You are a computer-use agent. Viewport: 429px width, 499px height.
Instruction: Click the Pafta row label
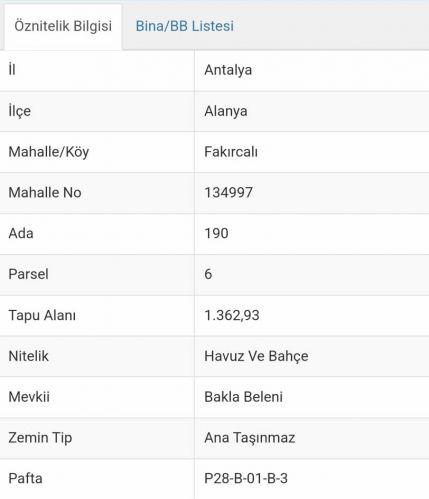pyautogui.click(x=25, y=478)
